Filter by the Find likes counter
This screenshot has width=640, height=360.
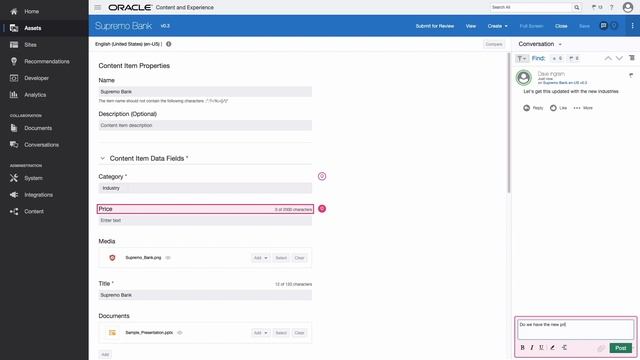(557, 58)
